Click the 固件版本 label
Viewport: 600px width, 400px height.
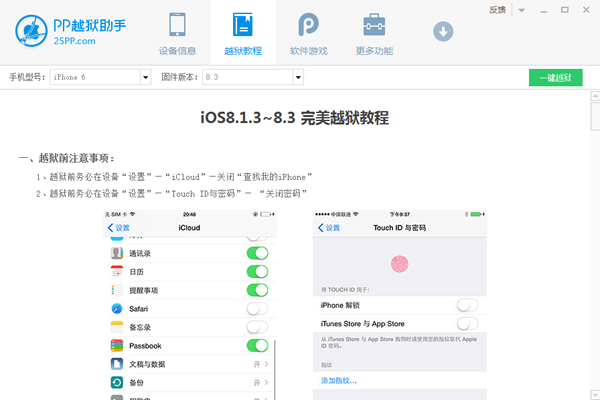pyautogui.click(x=179, y=77)
